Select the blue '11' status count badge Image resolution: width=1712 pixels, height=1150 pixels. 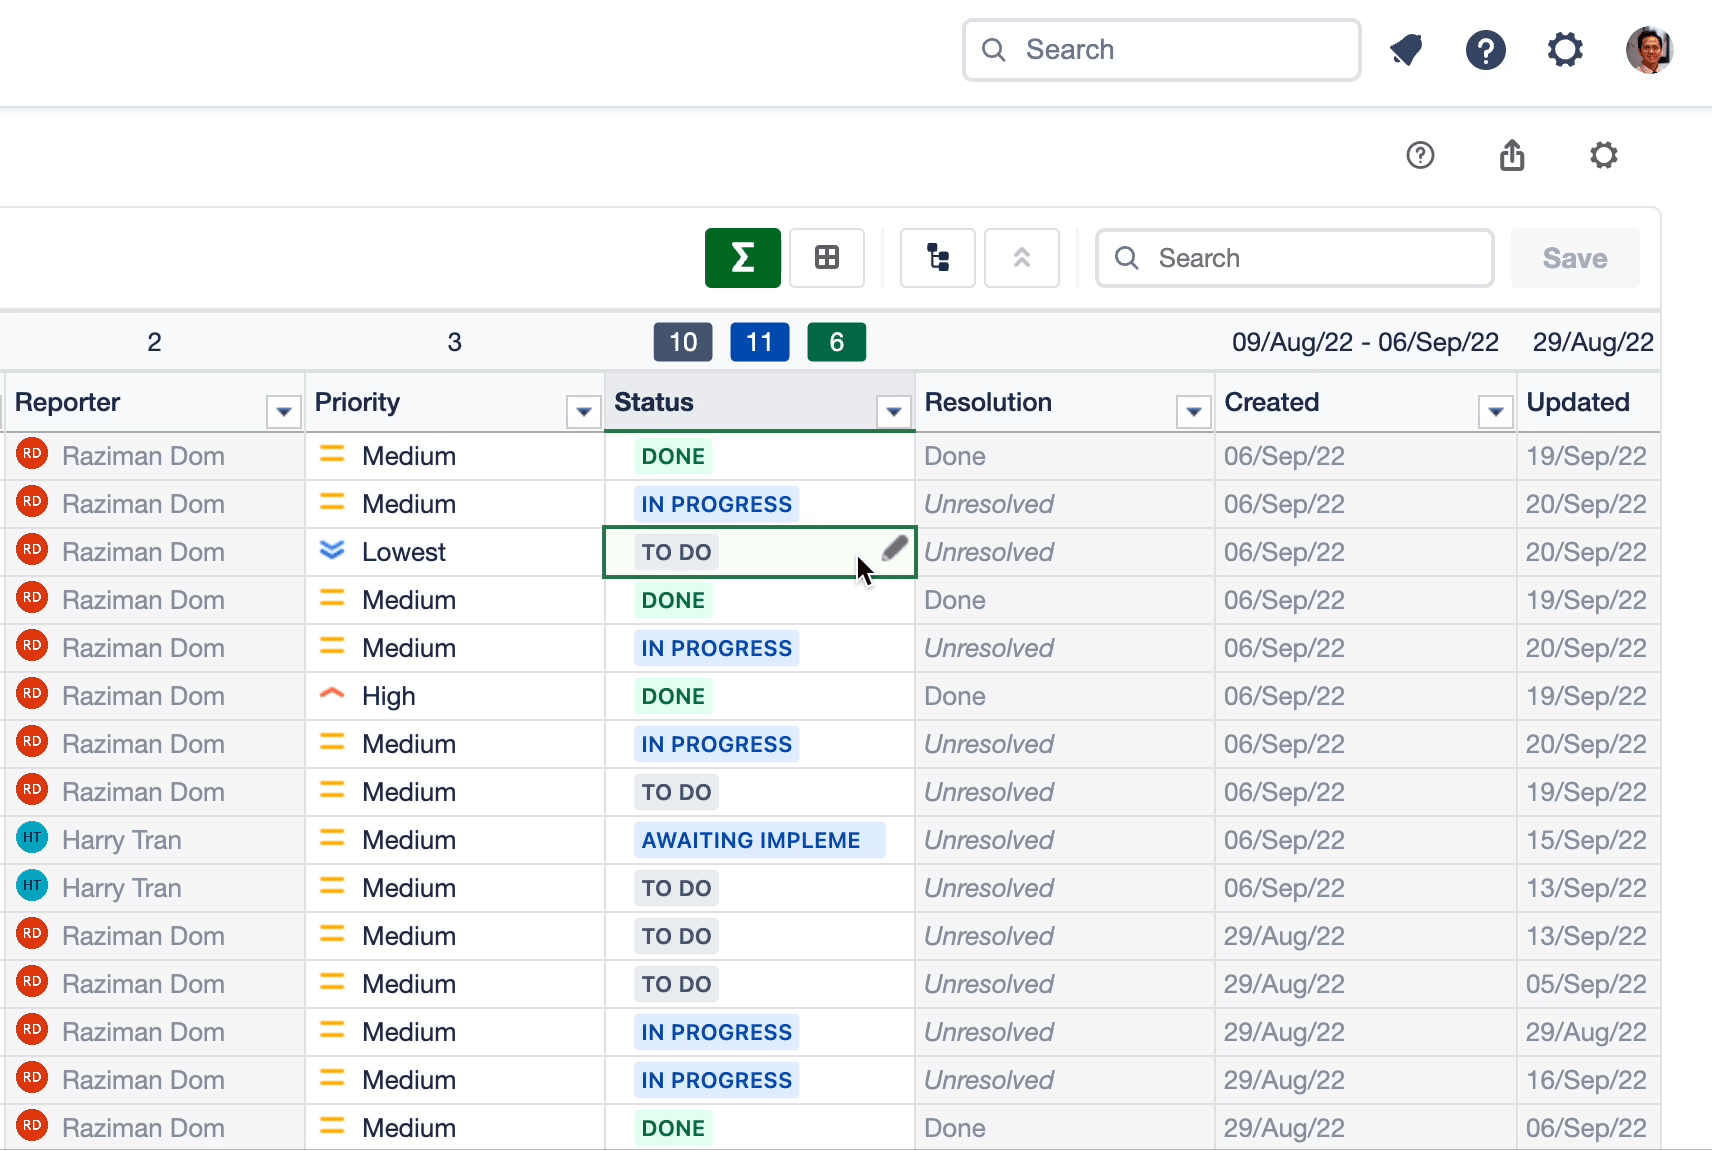759,341
